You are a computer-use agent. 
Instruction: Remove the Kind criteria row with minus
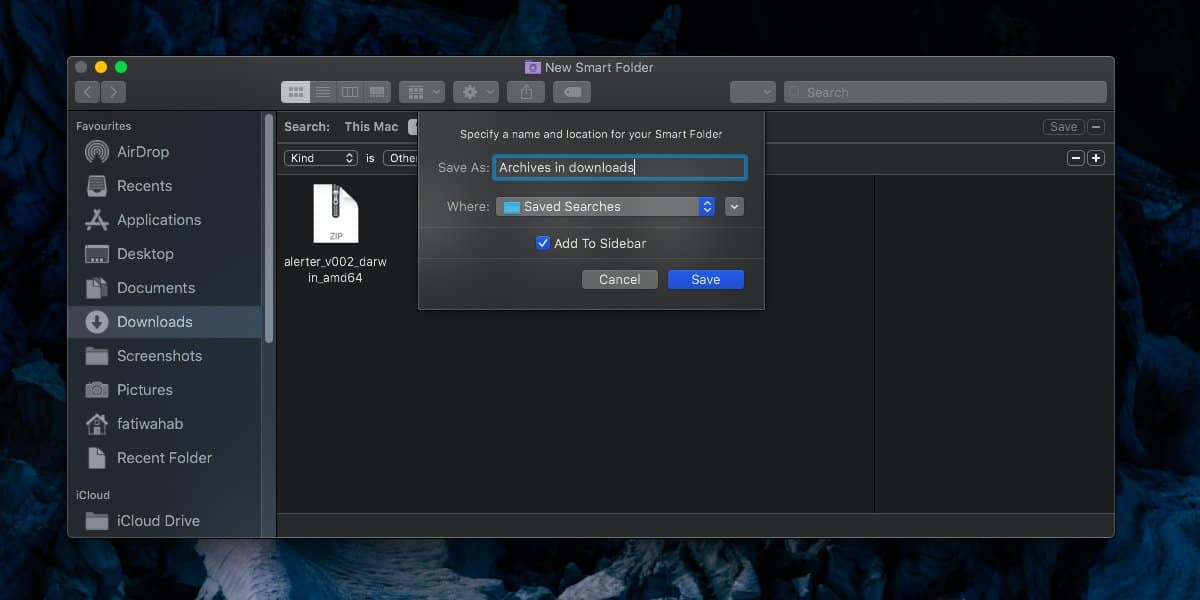click(1076, 158)
